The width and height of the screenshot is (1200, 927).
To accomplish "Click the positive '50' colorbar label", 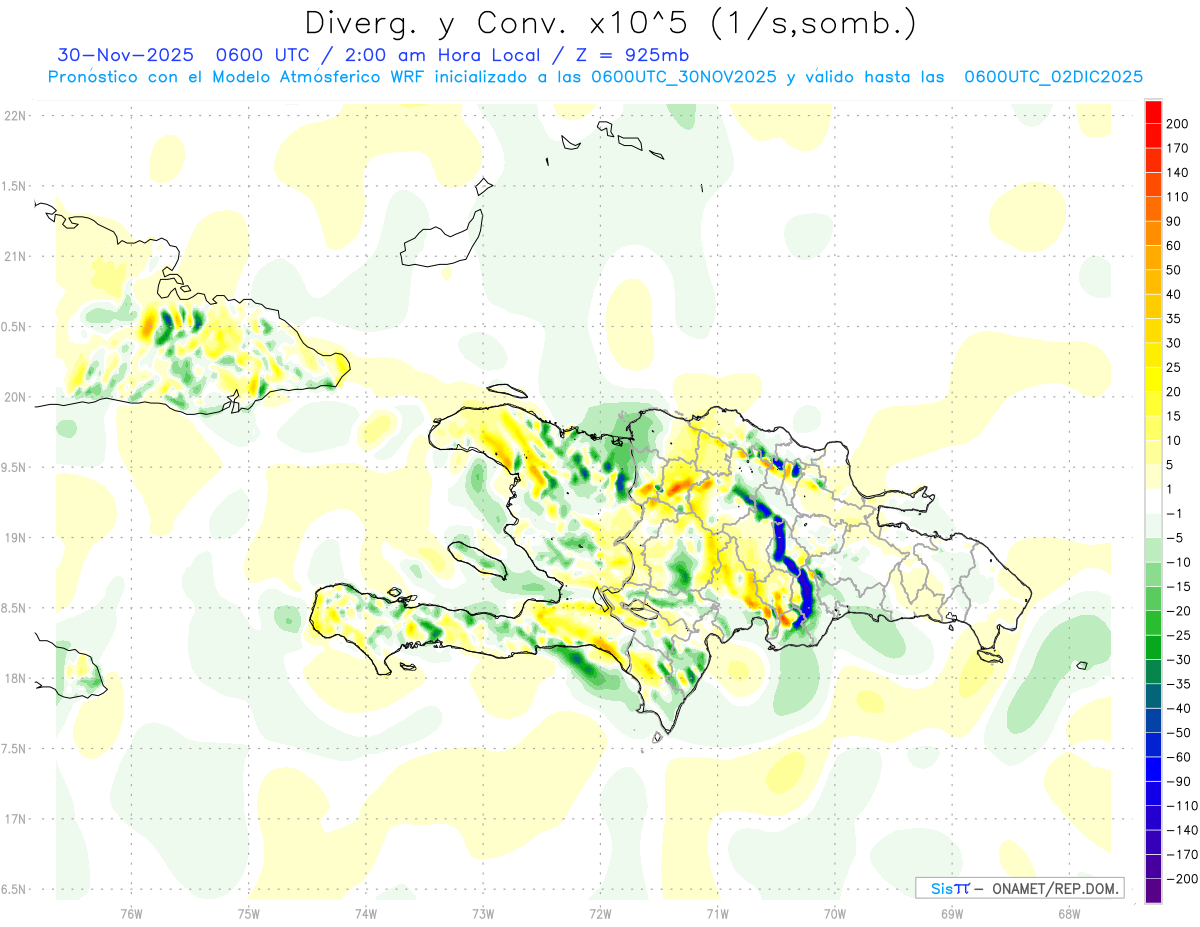I will click(x=1175, y=270).
